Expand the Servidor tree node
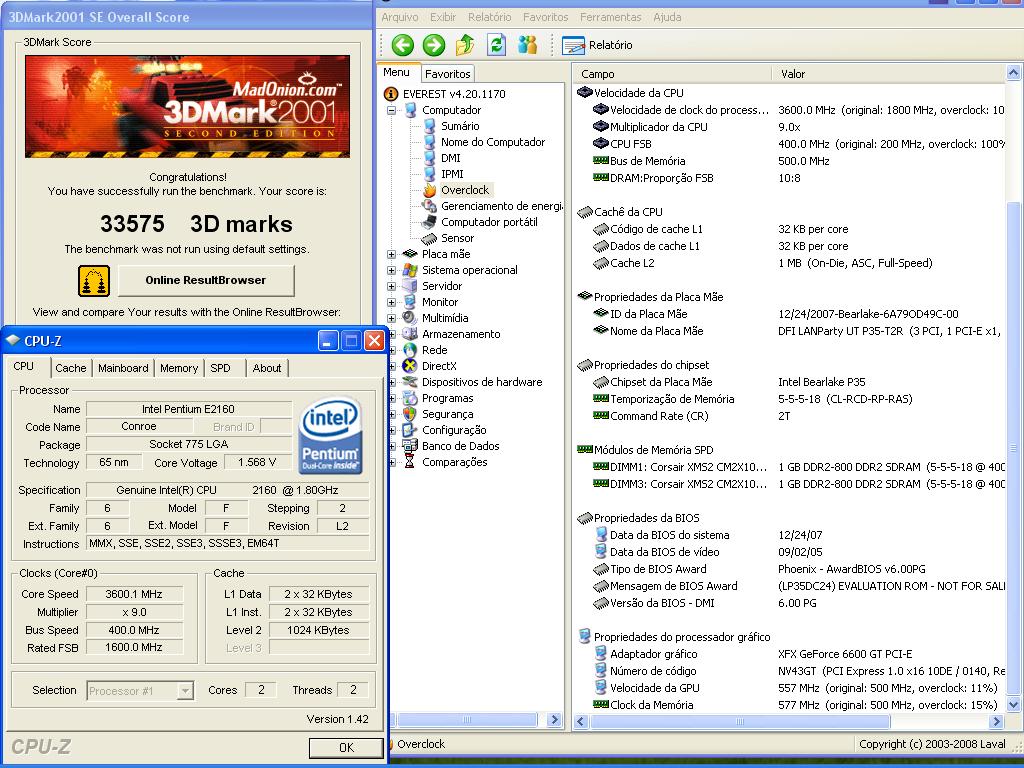 click(x=391, y=286)
